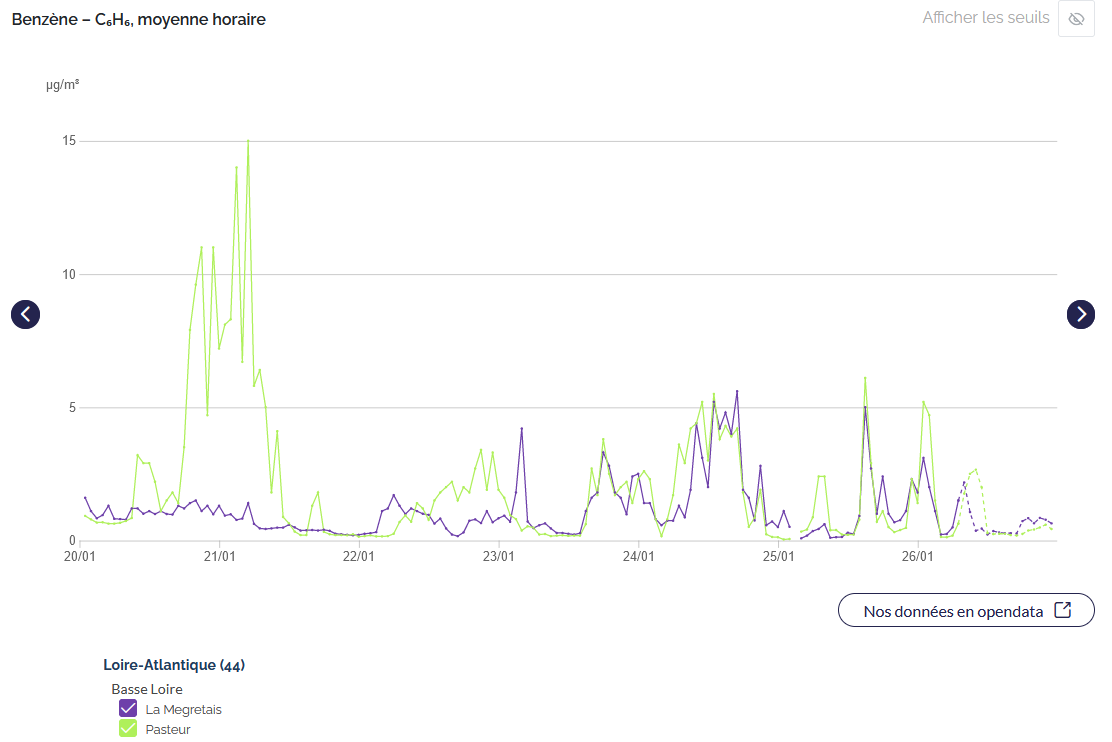
Task: Click the Pasteur legend label
Action: click(168, 729)
